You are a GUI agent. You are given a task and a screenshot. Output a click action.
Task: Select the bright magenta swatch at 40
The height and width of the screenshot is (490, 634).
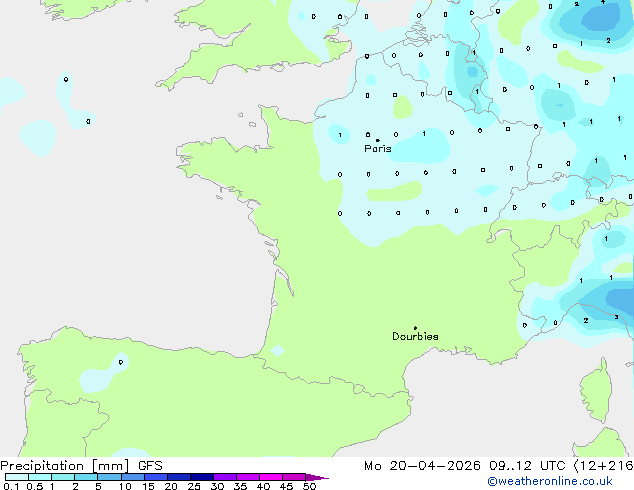click(x=271, y=477)
